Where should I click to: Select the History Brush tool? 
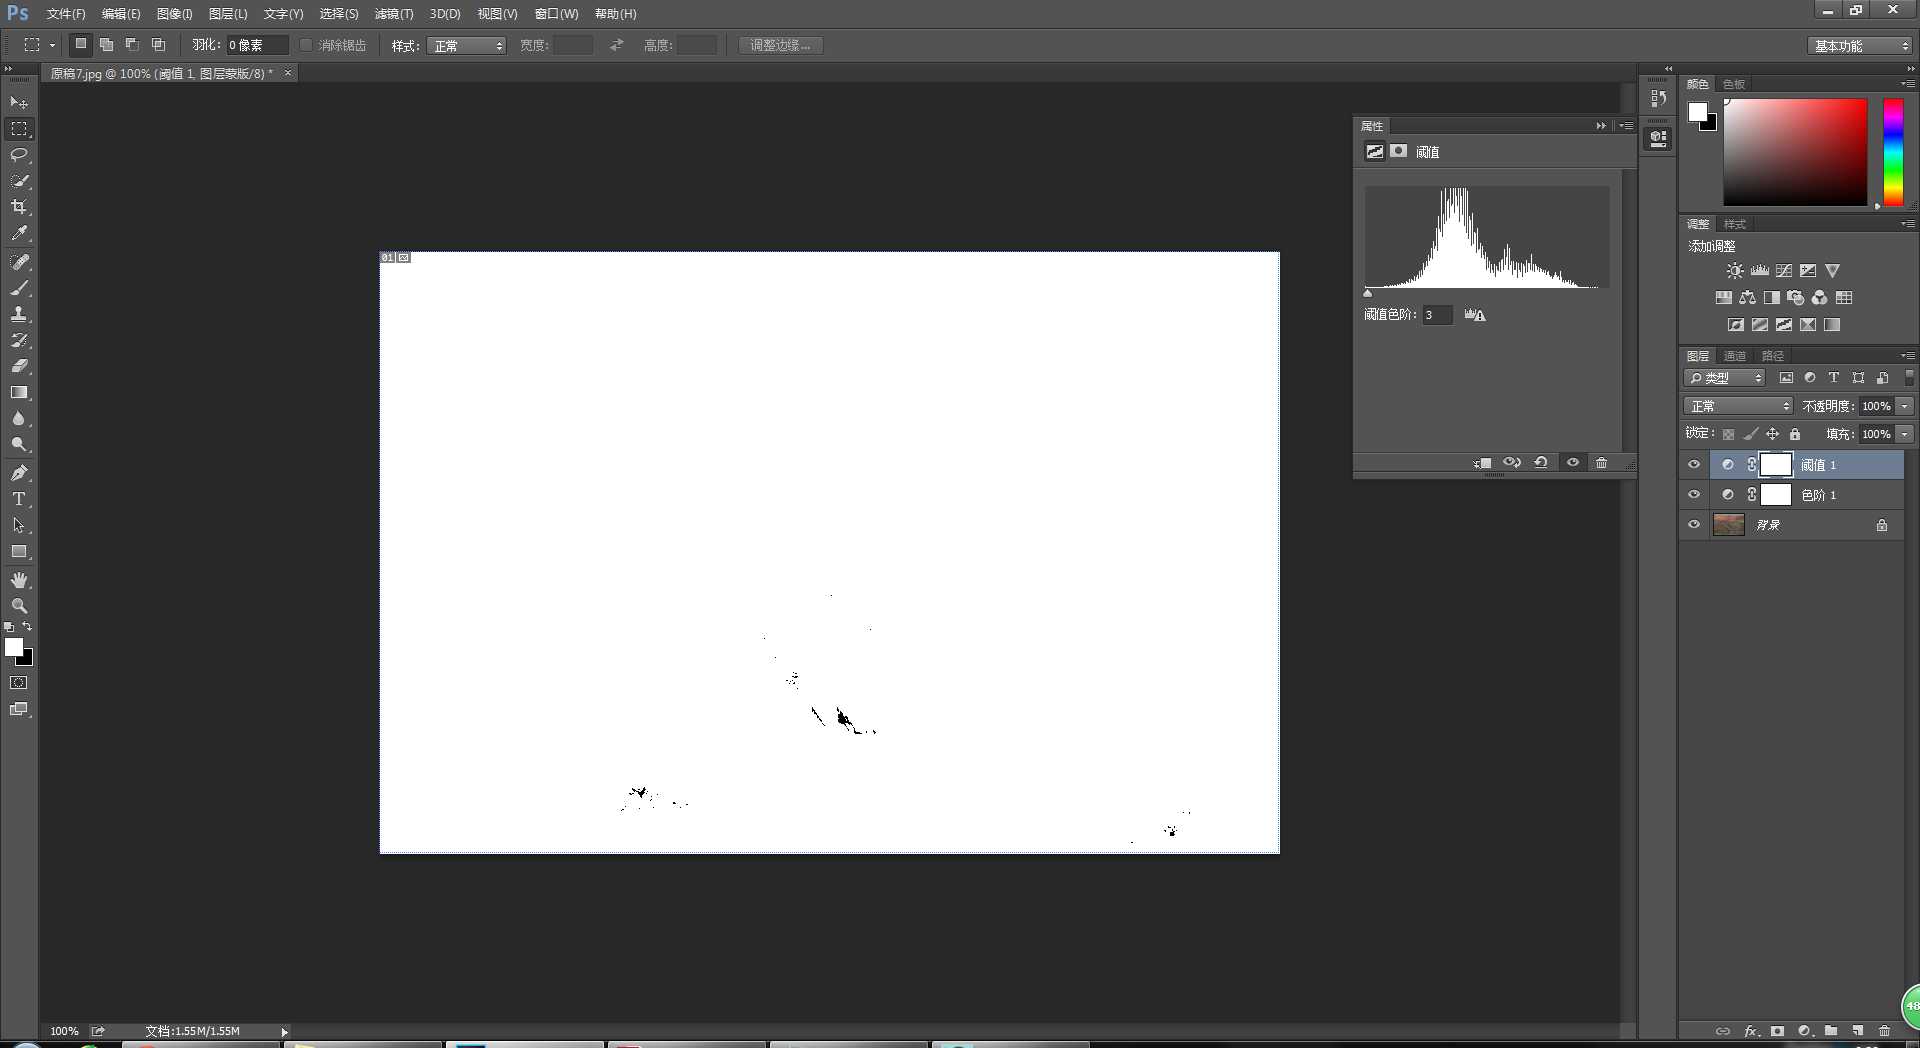pos(19,340)
